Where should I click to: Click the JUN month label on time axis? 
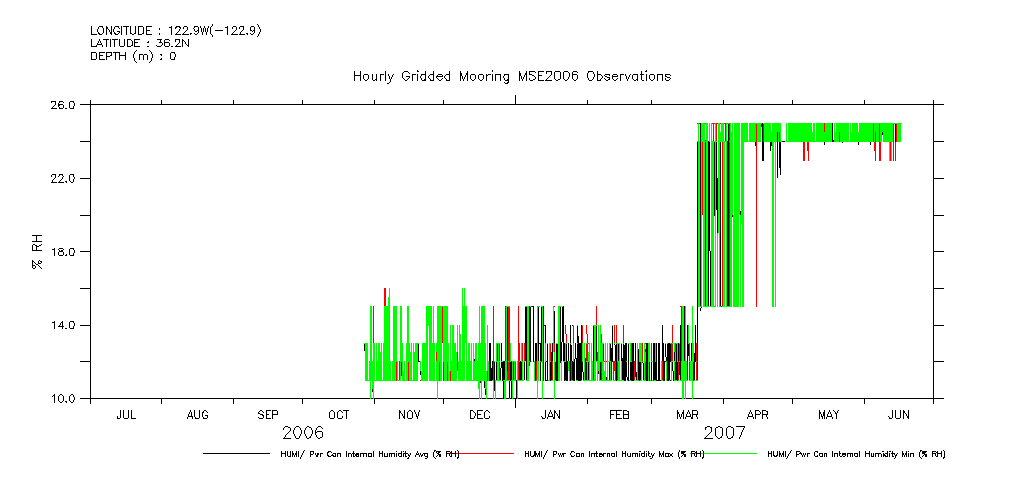coord(898,414)
